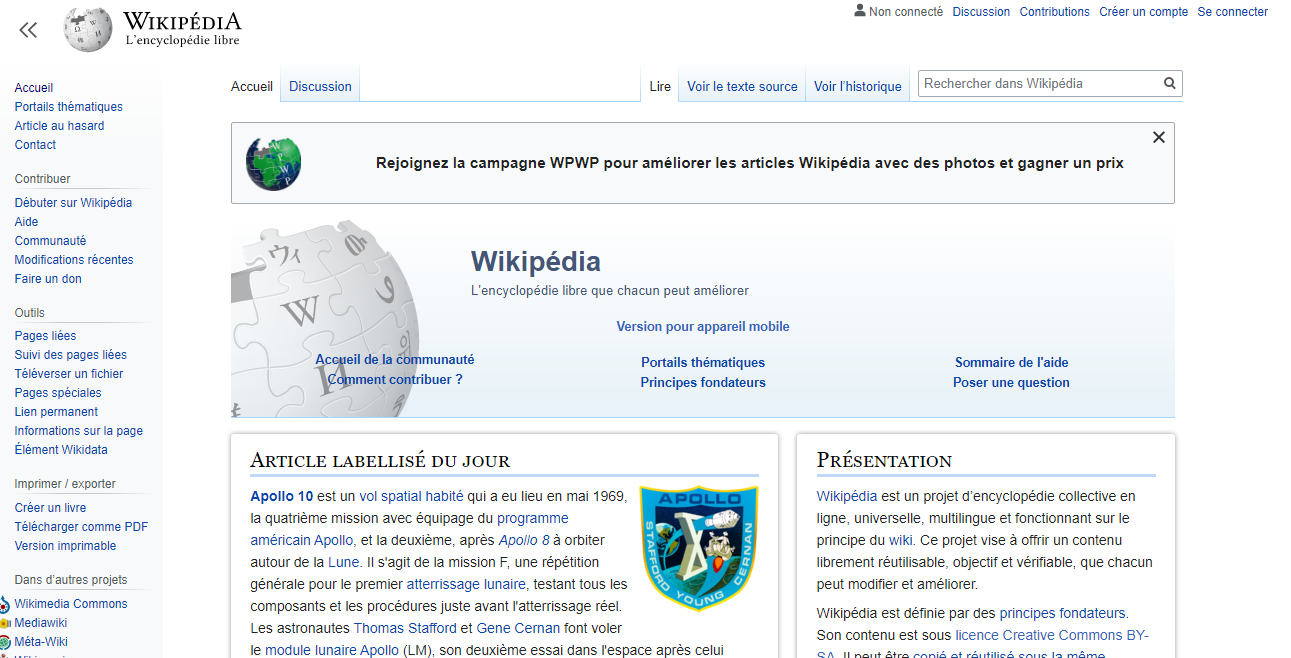The image size is (1291, 658).
Task: Open Accueil in the sidebar
Action: (x=34, y=88)
